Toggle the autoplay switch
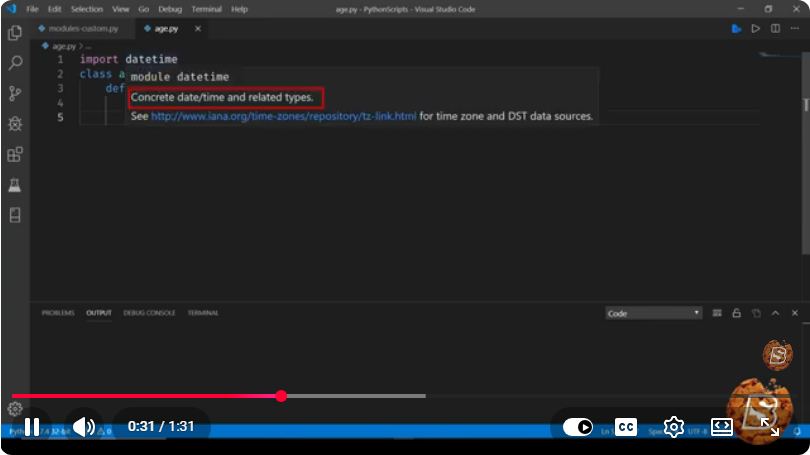Image resolution: width=810 pixels, height=455 pixels. click(x=578, y=427)
